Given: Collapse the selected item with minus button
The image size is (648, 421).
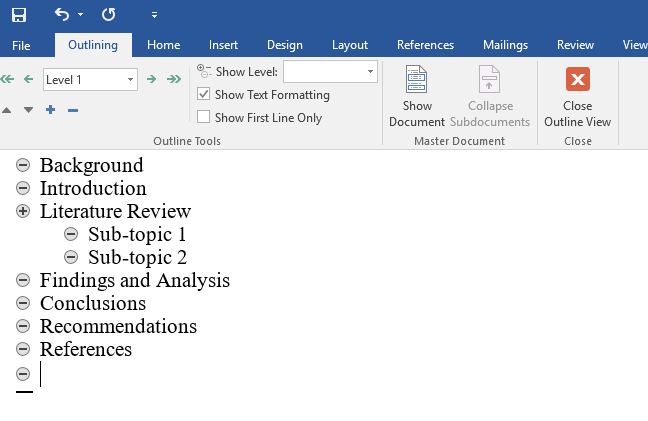Looking at the screenshot, I should (73, 110).
